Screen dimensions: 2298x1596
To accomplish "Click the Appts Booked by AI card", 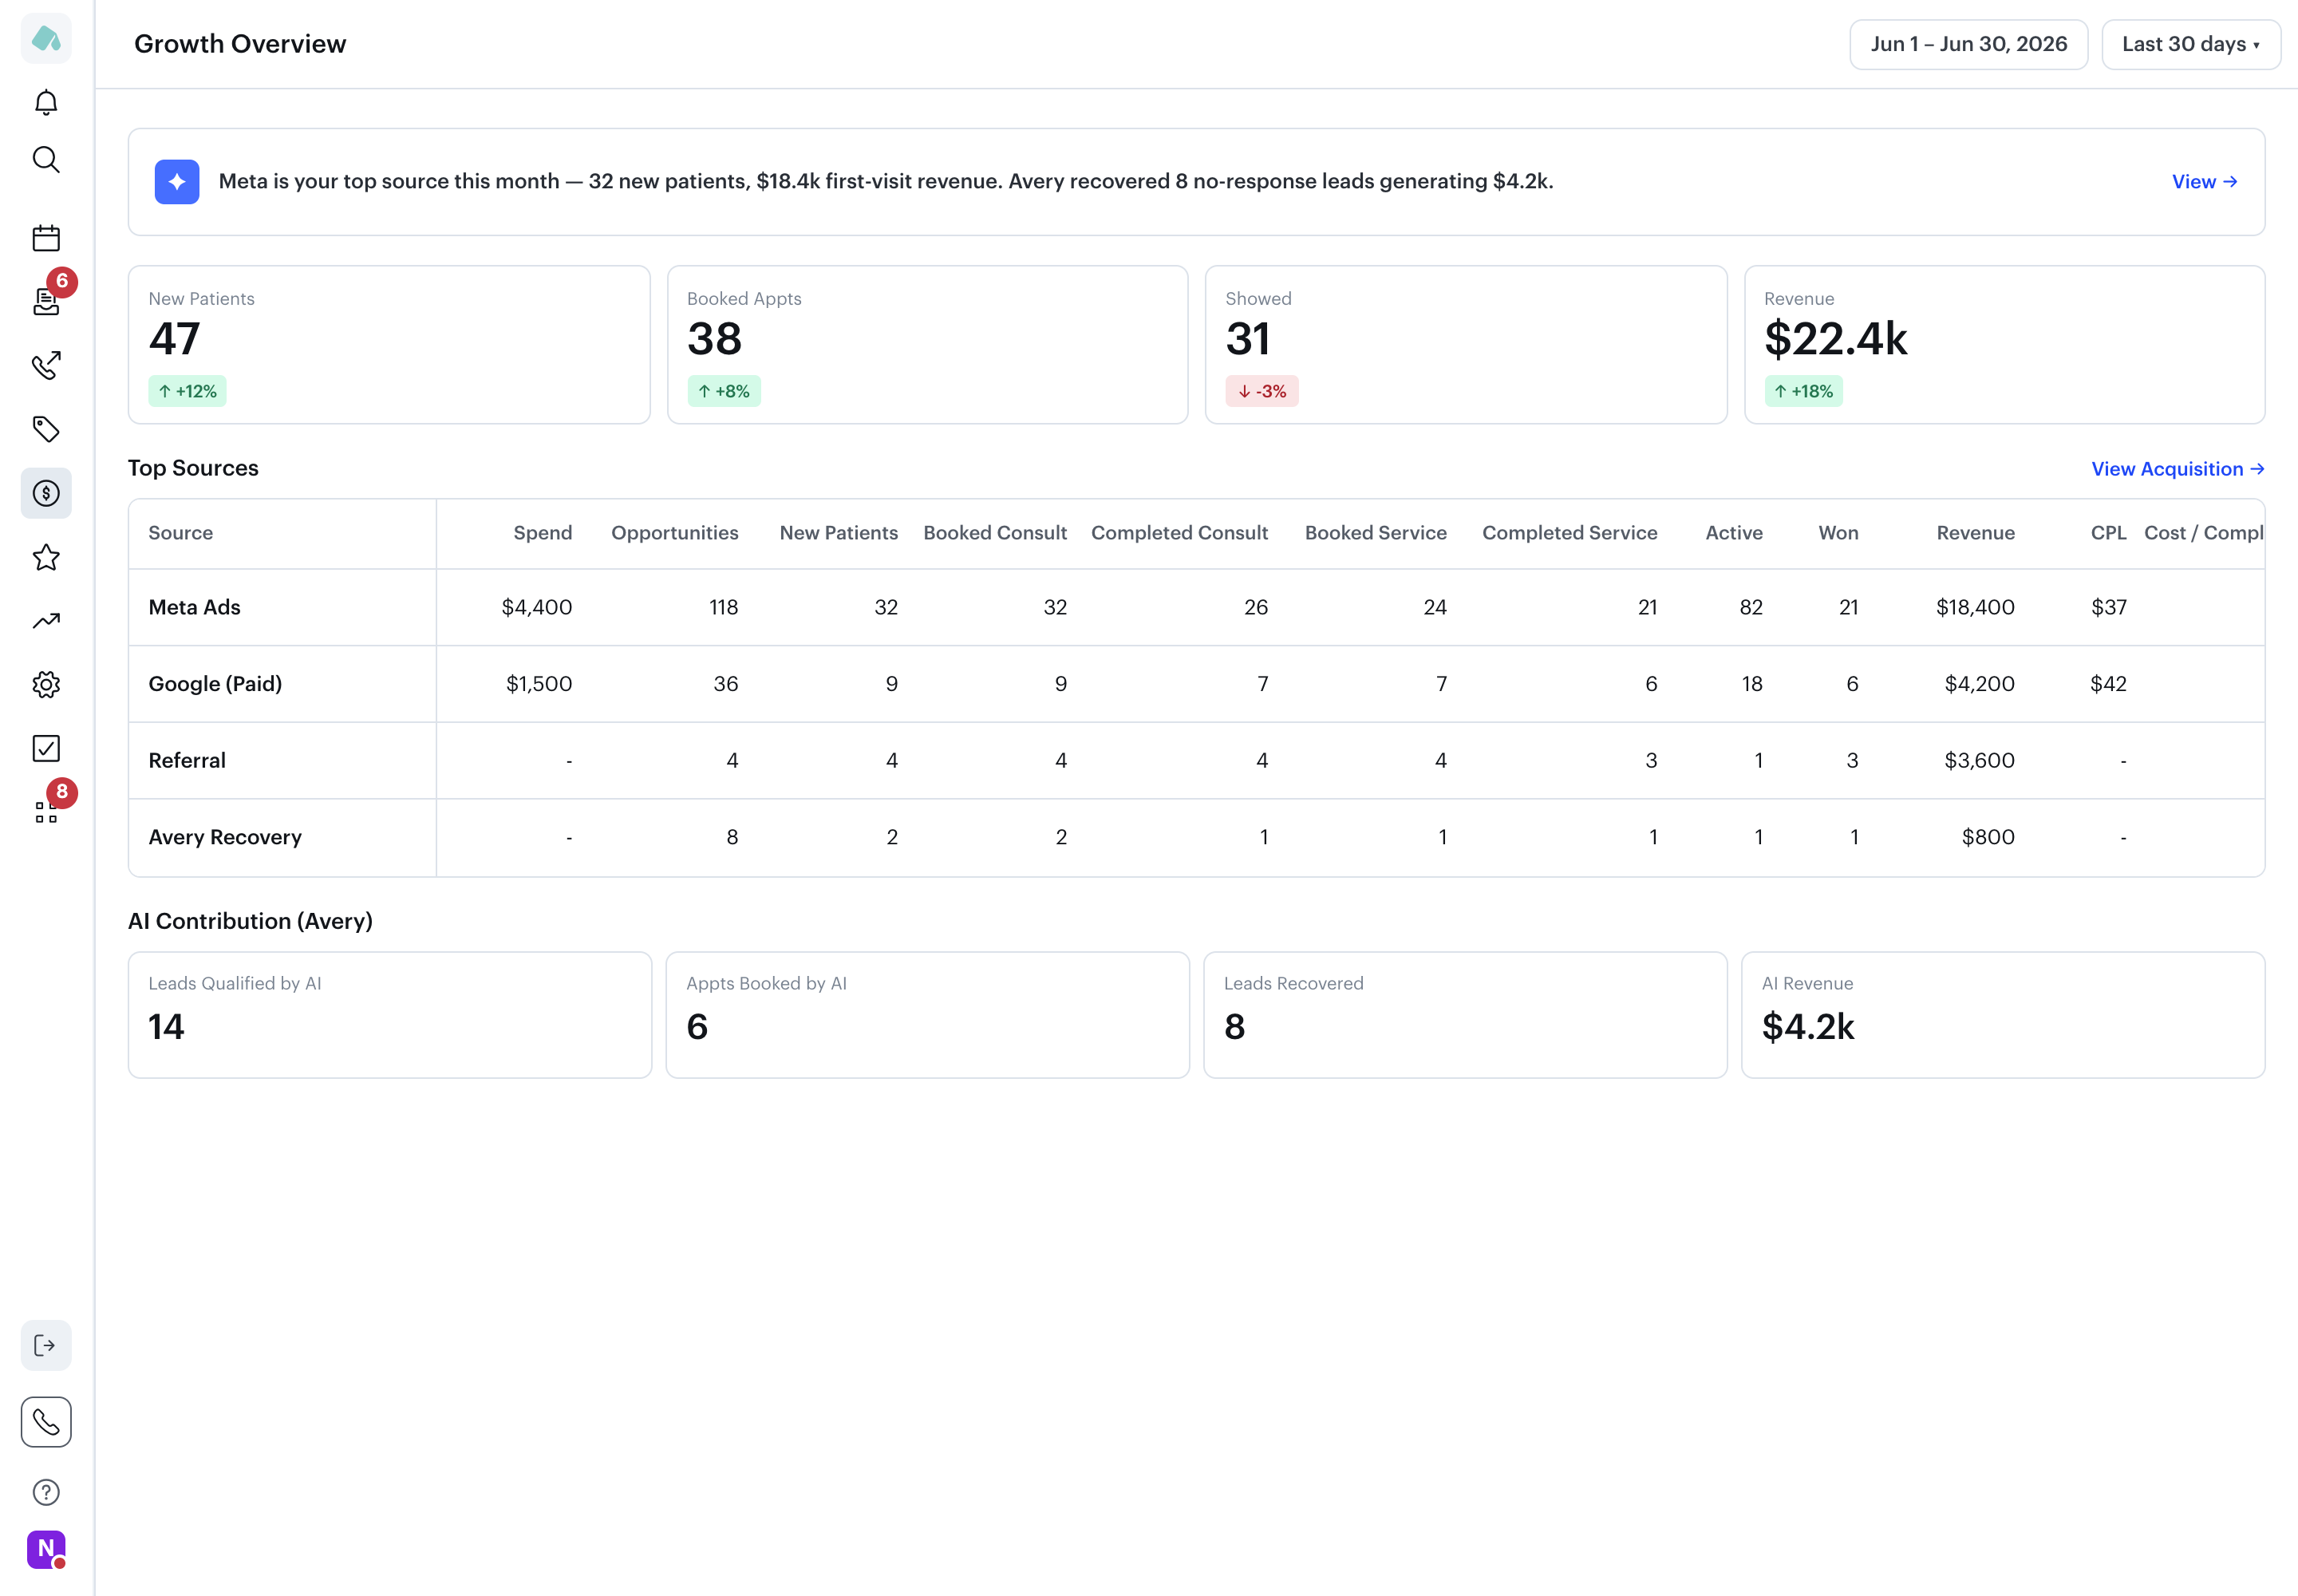I will (927, 1015).
